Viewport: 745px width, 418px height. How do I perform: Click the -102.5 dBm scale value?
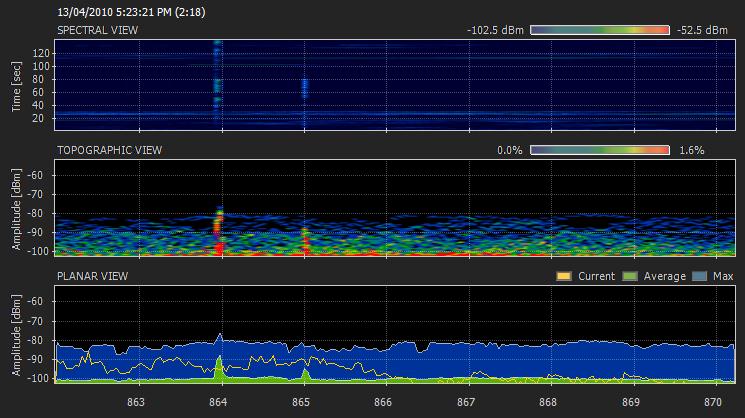(495, 30)
